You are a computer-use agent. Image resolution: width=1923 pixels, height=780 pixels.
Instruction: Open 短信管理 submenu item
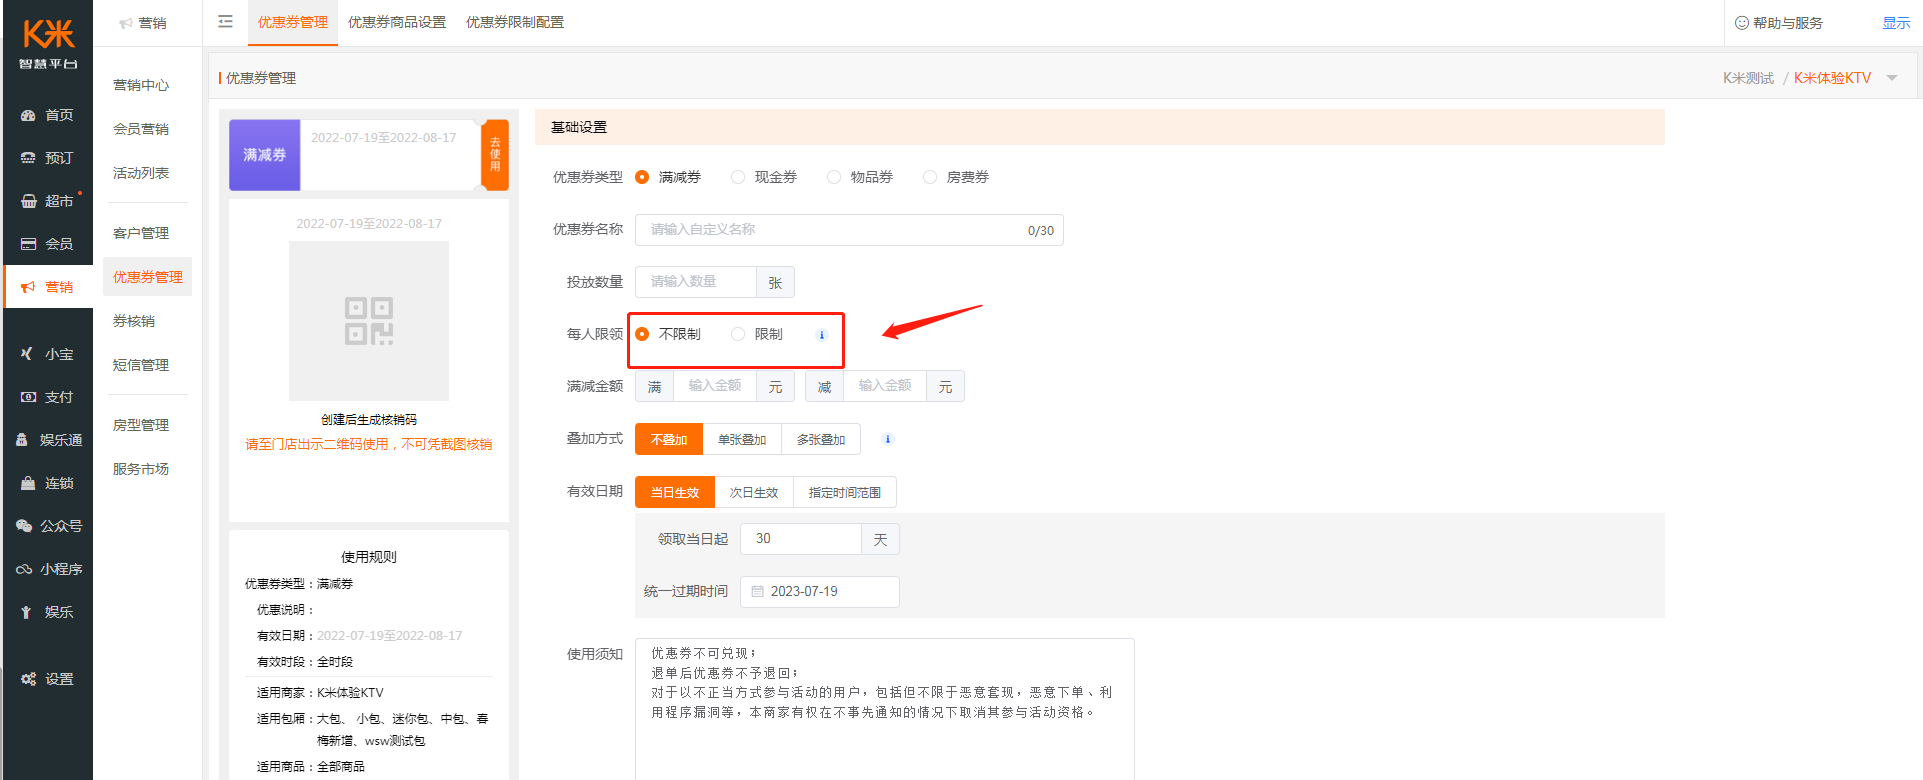[141, 365]
